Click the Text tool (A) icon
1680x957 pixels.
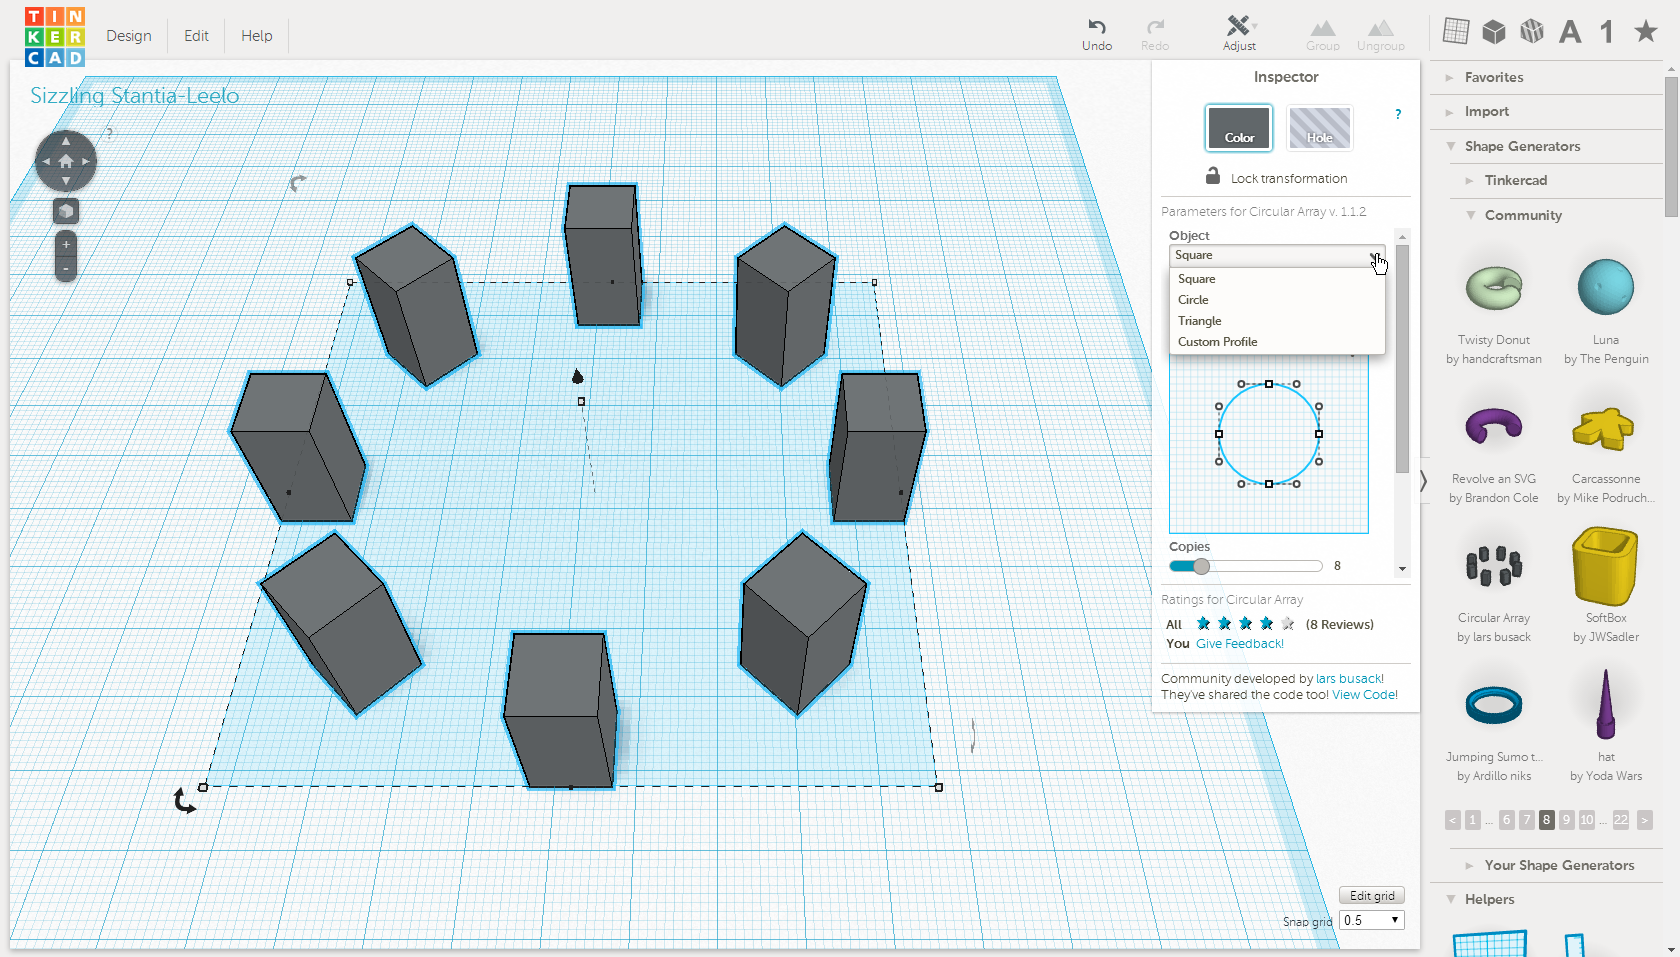(1569, 31)
